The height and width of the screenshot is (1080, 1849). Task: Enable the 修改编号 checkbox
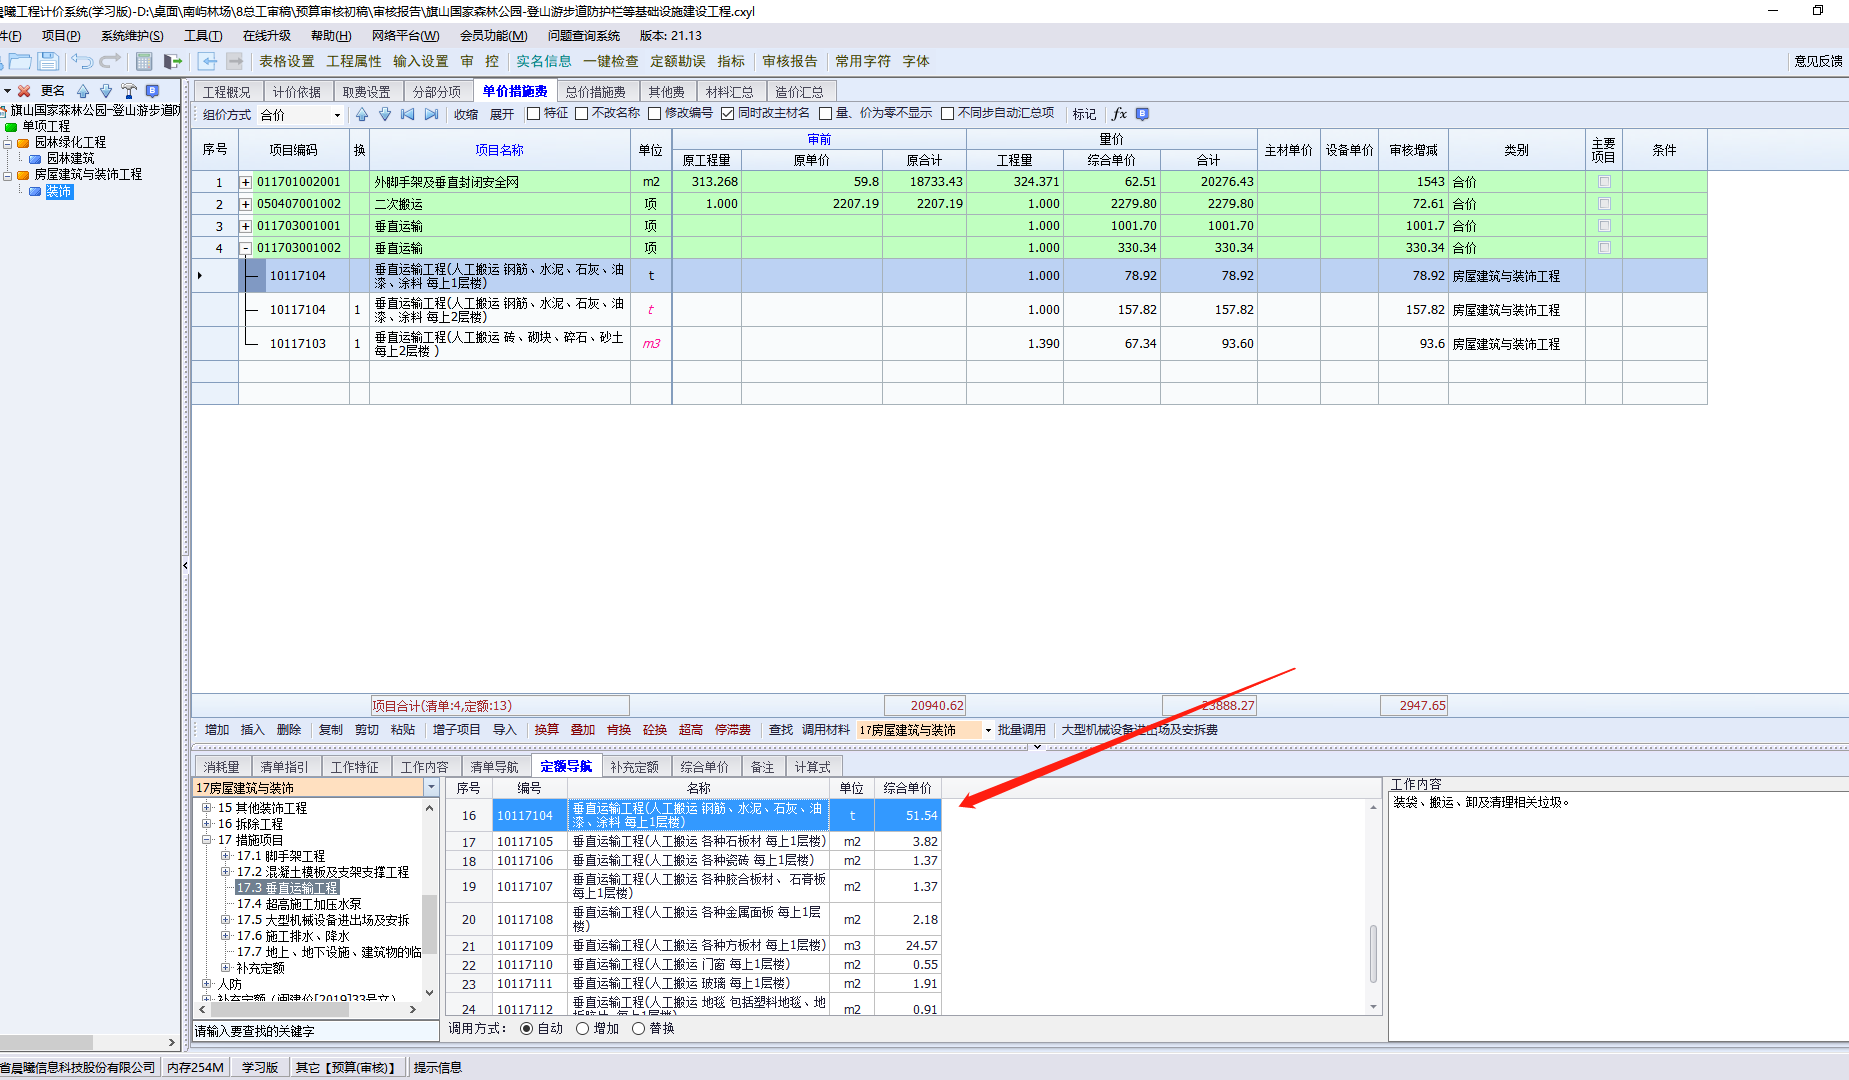point(654,114)
